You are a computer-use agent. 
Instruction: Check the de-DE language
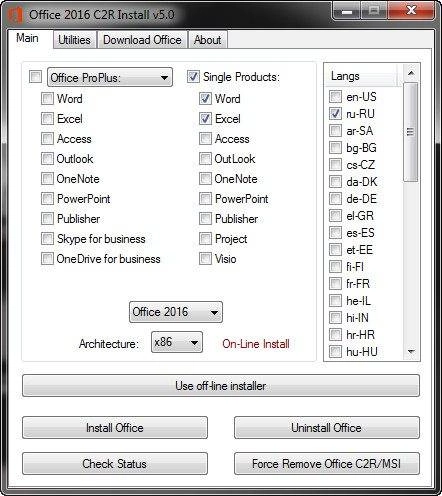pos(335,199)
